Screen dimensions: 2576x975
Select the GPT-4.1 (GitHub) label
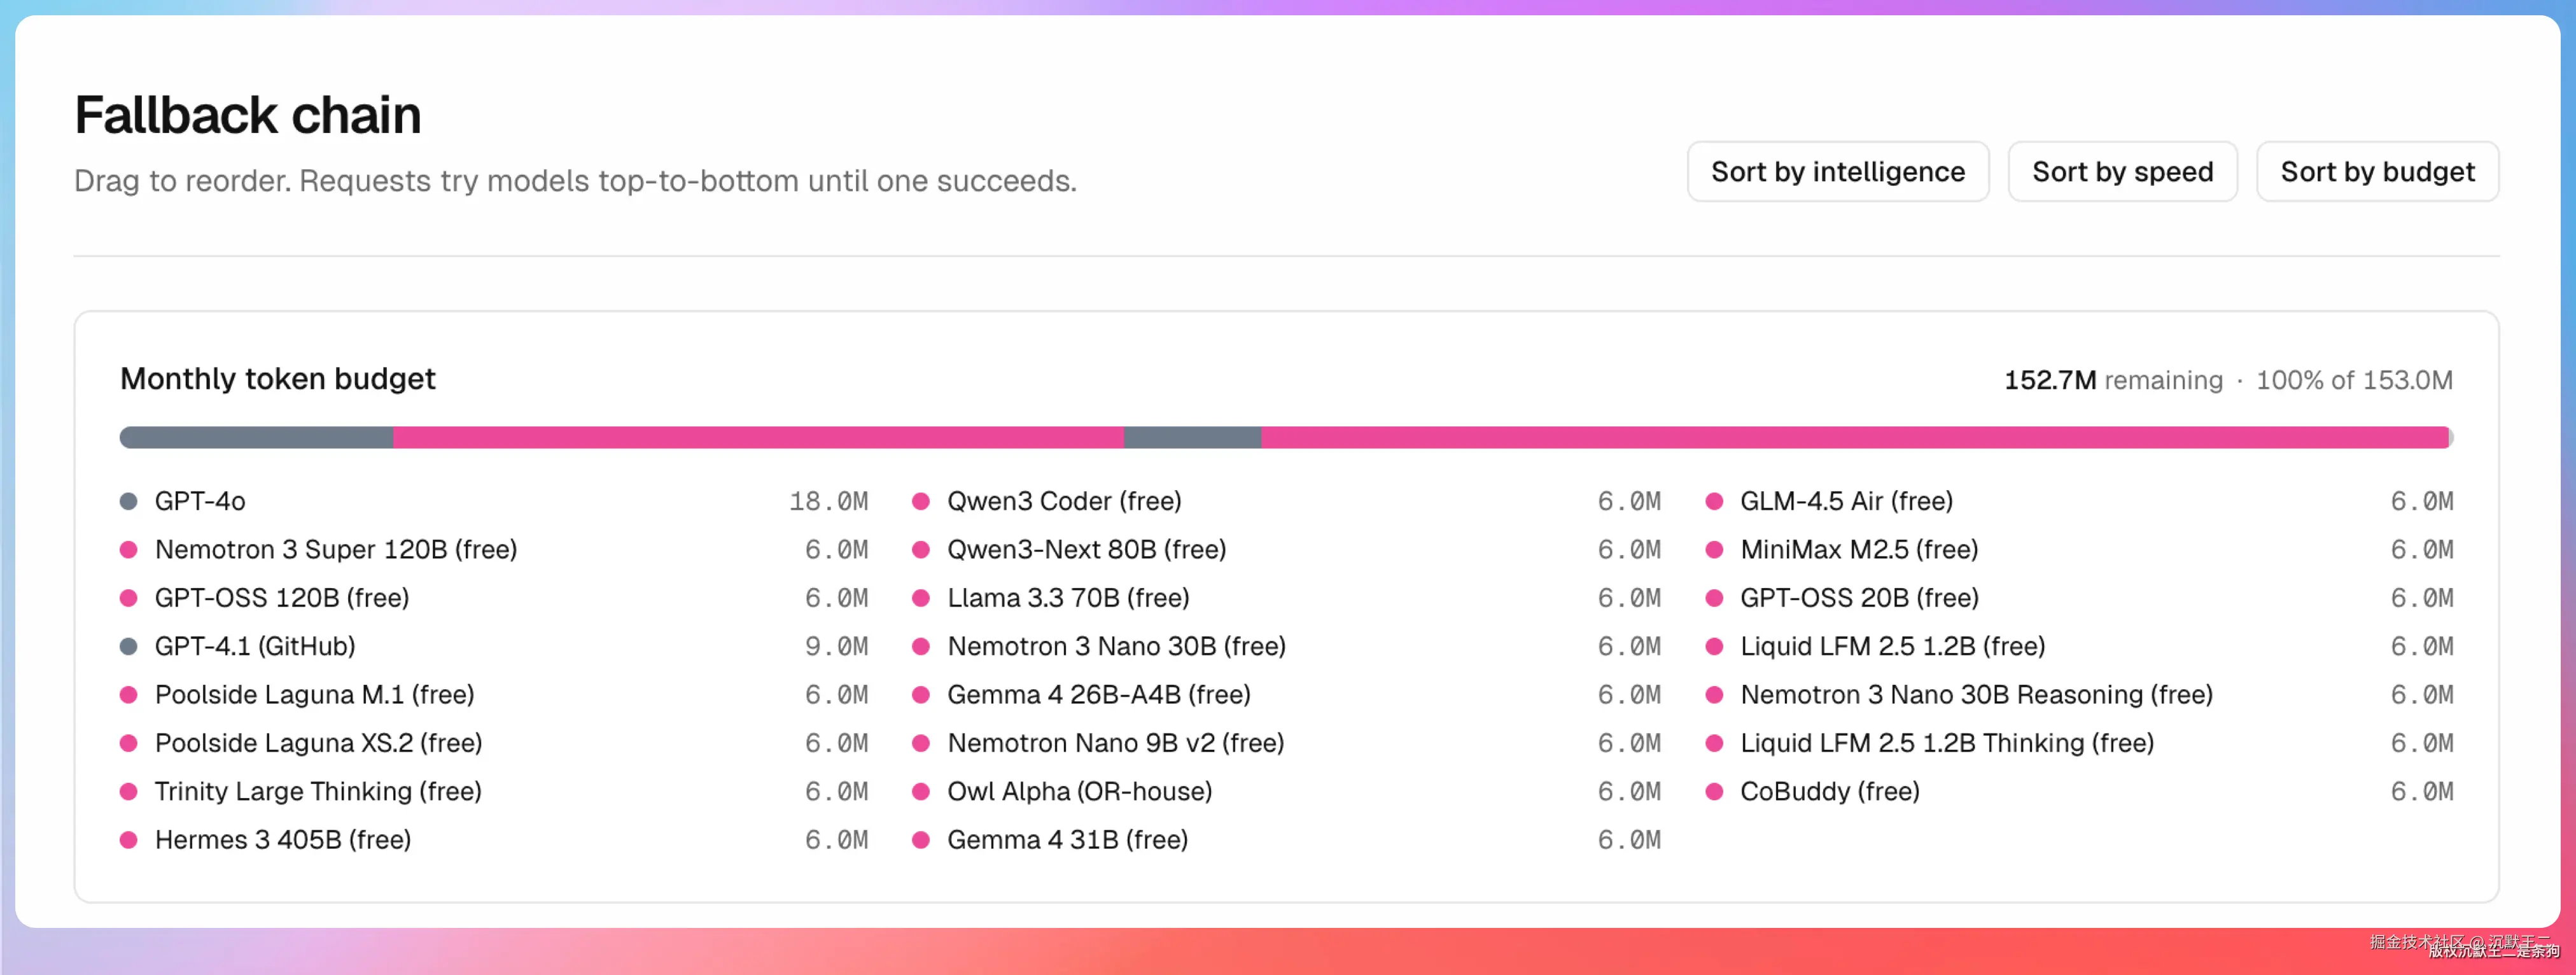[x=255, y=646]
